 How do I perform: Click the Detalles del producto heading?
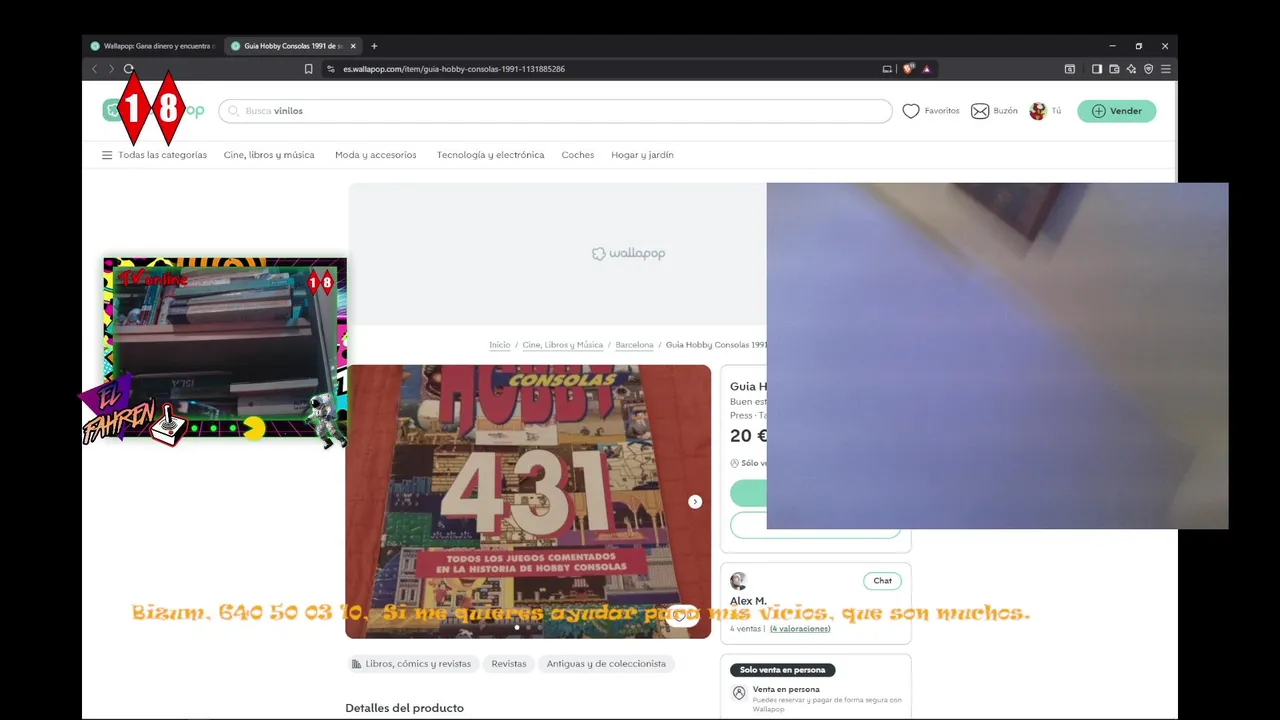click(x=404, y=708)
